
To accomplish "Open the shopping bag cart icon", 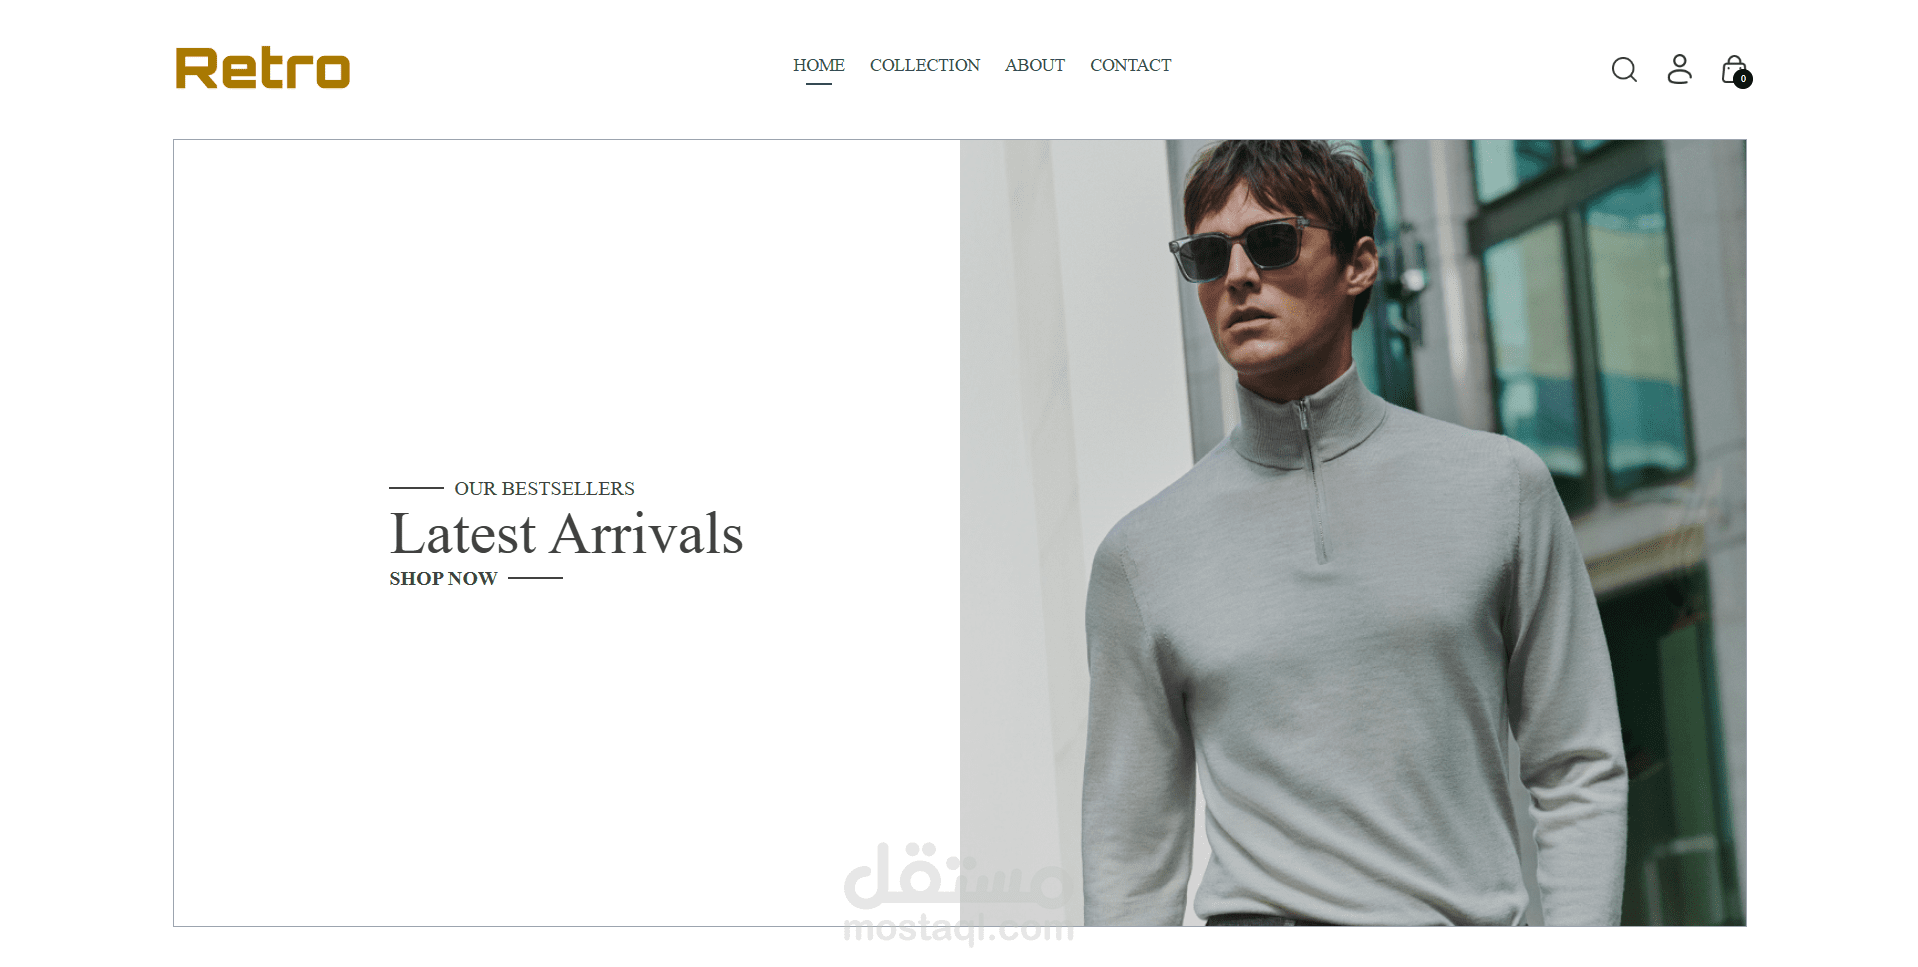I will pos(1734,70).
